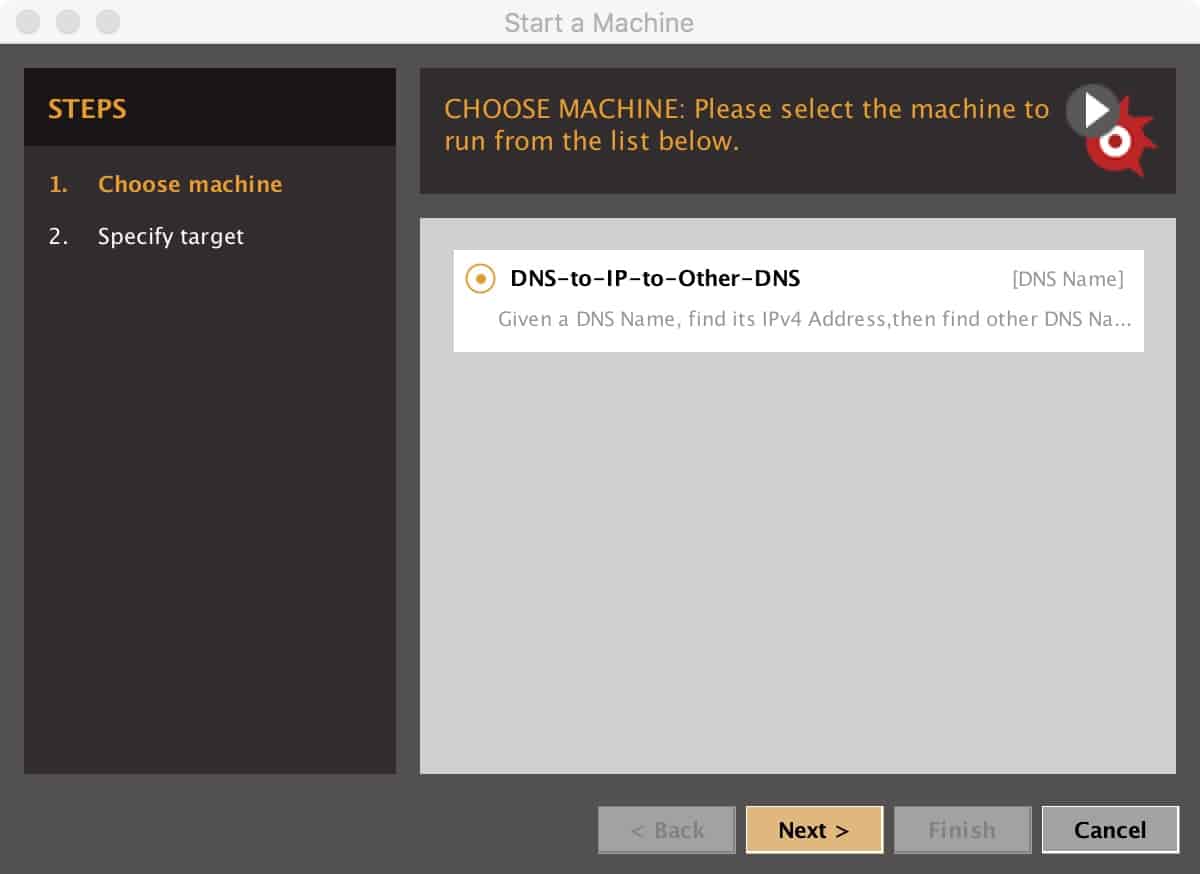This screenshot has width=1200, height=874.
Task: Click the Start a Machine title text
Action: (599, 22)
